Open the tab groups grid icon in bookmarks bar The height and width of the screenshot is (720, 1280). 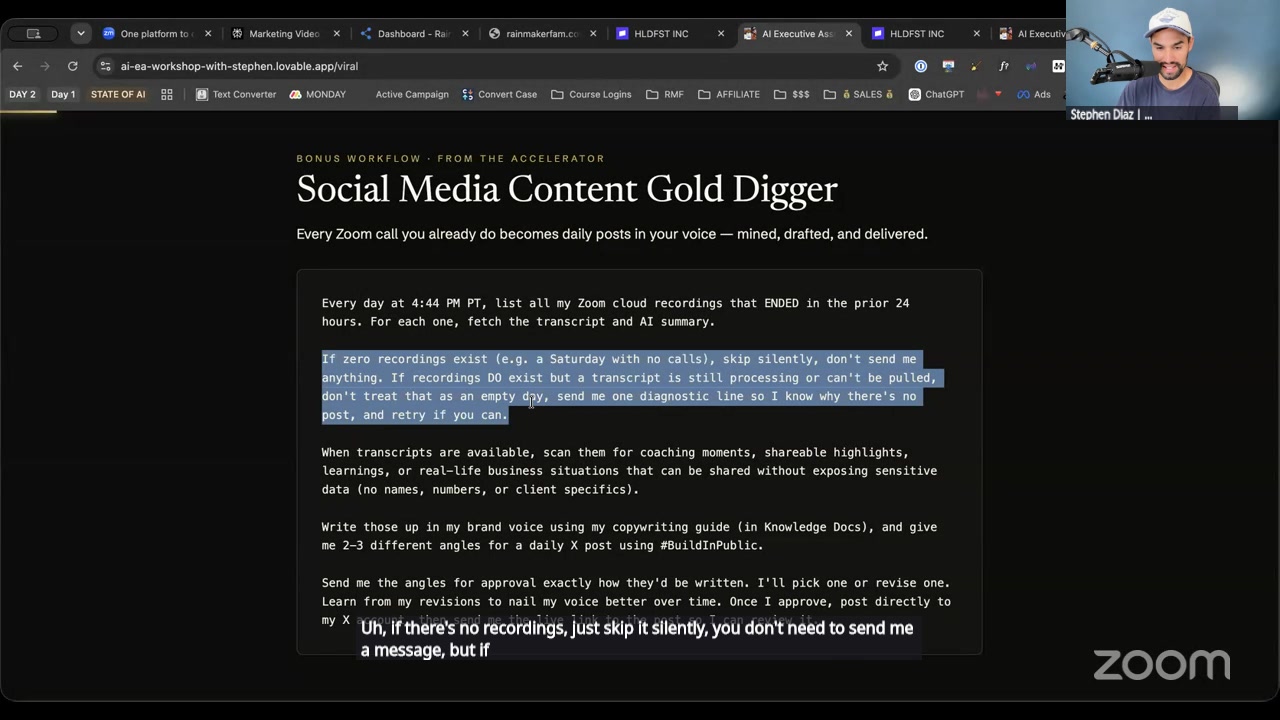coord(167,94)
